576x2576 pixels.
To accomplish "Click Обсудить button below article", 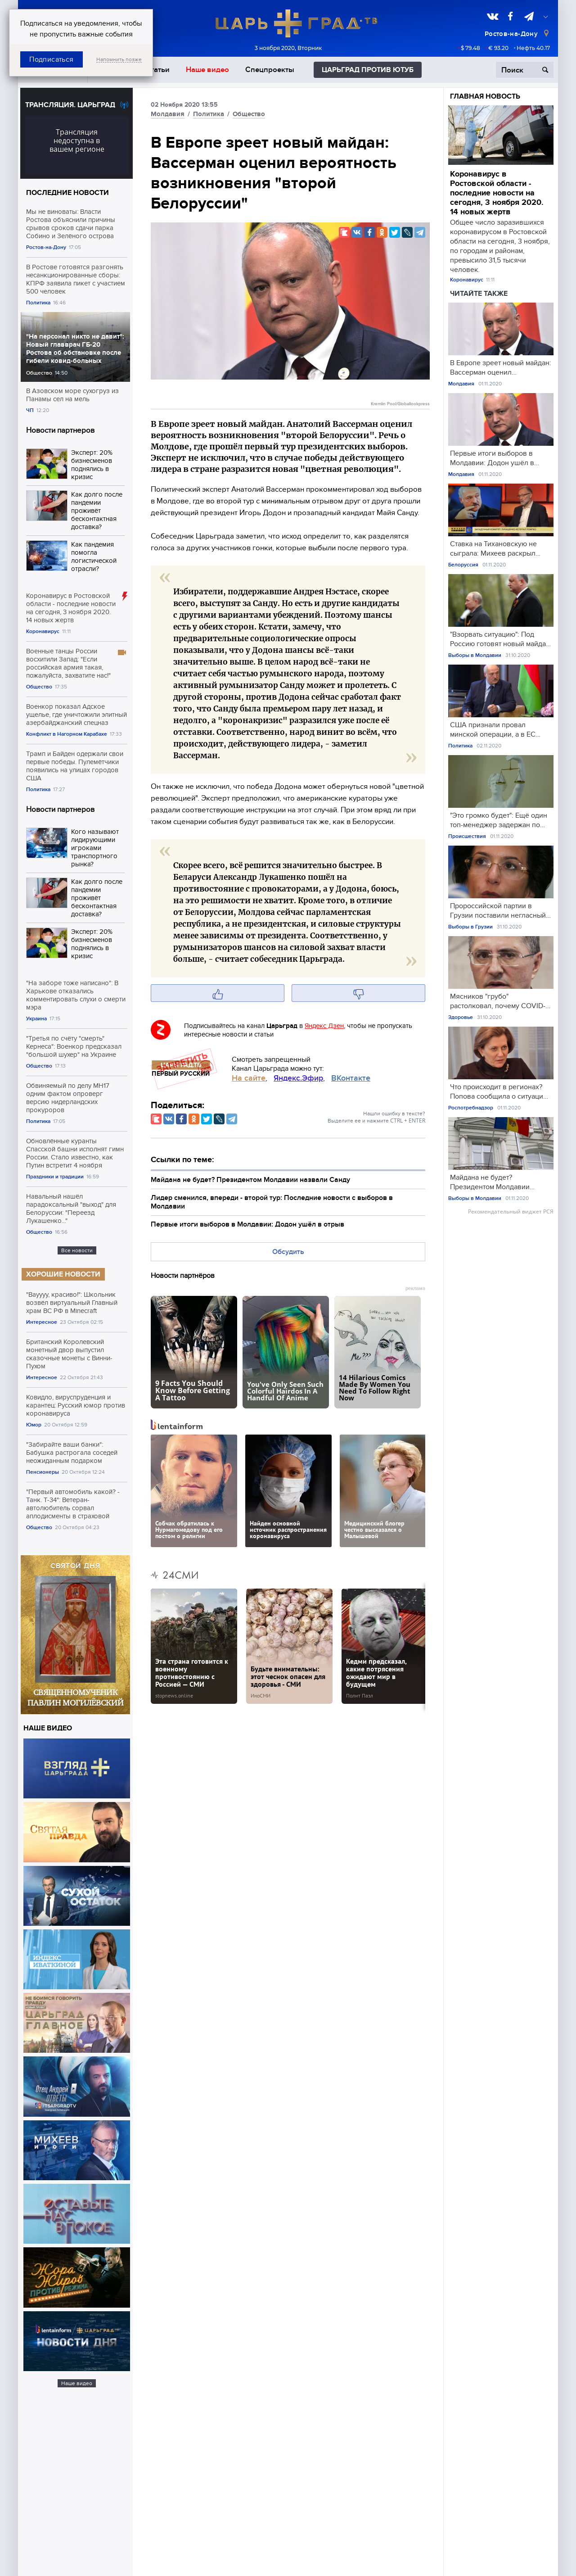I will click(288, 1251).
